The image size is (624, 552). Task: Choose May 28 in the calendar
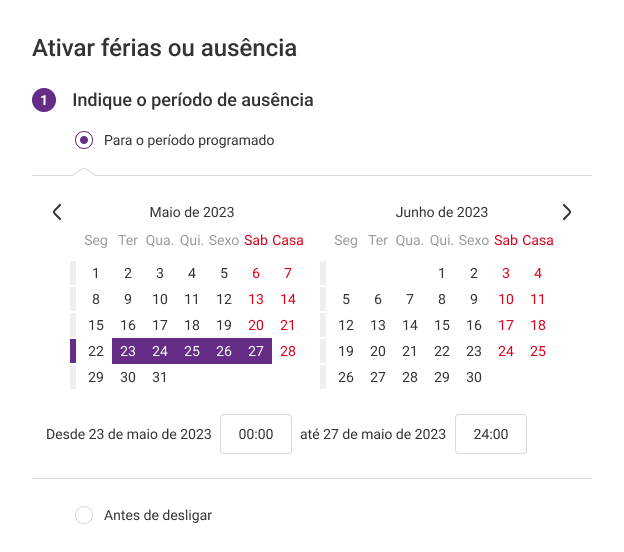(288, 351)
